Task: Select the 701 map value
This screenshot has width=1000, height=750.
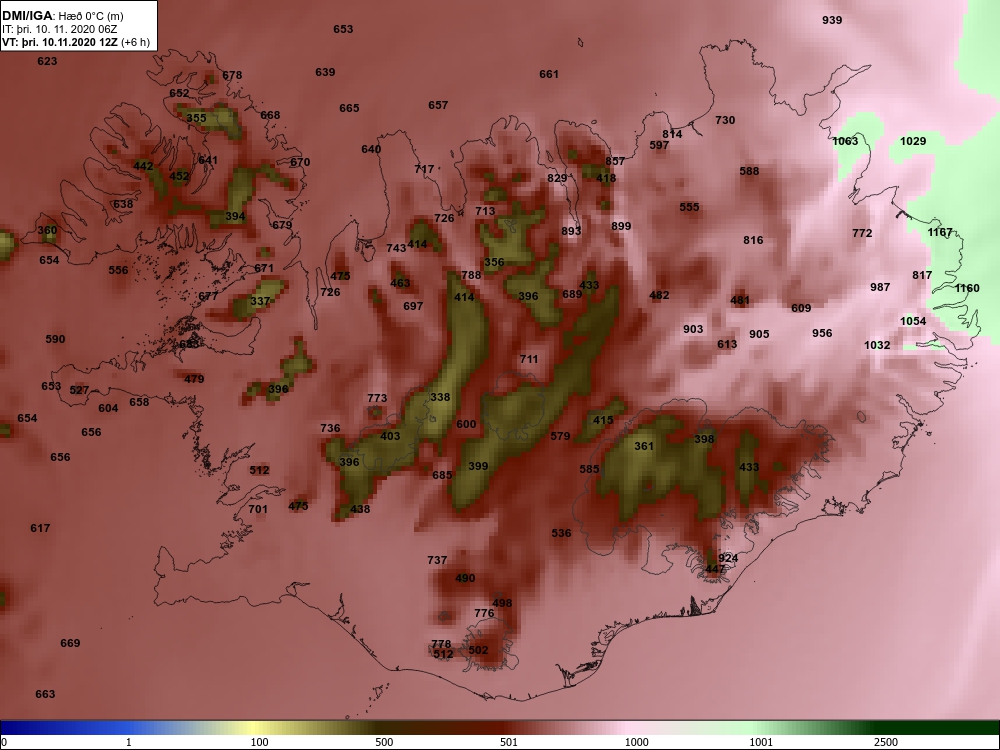Action: click(x=258, y=509)
